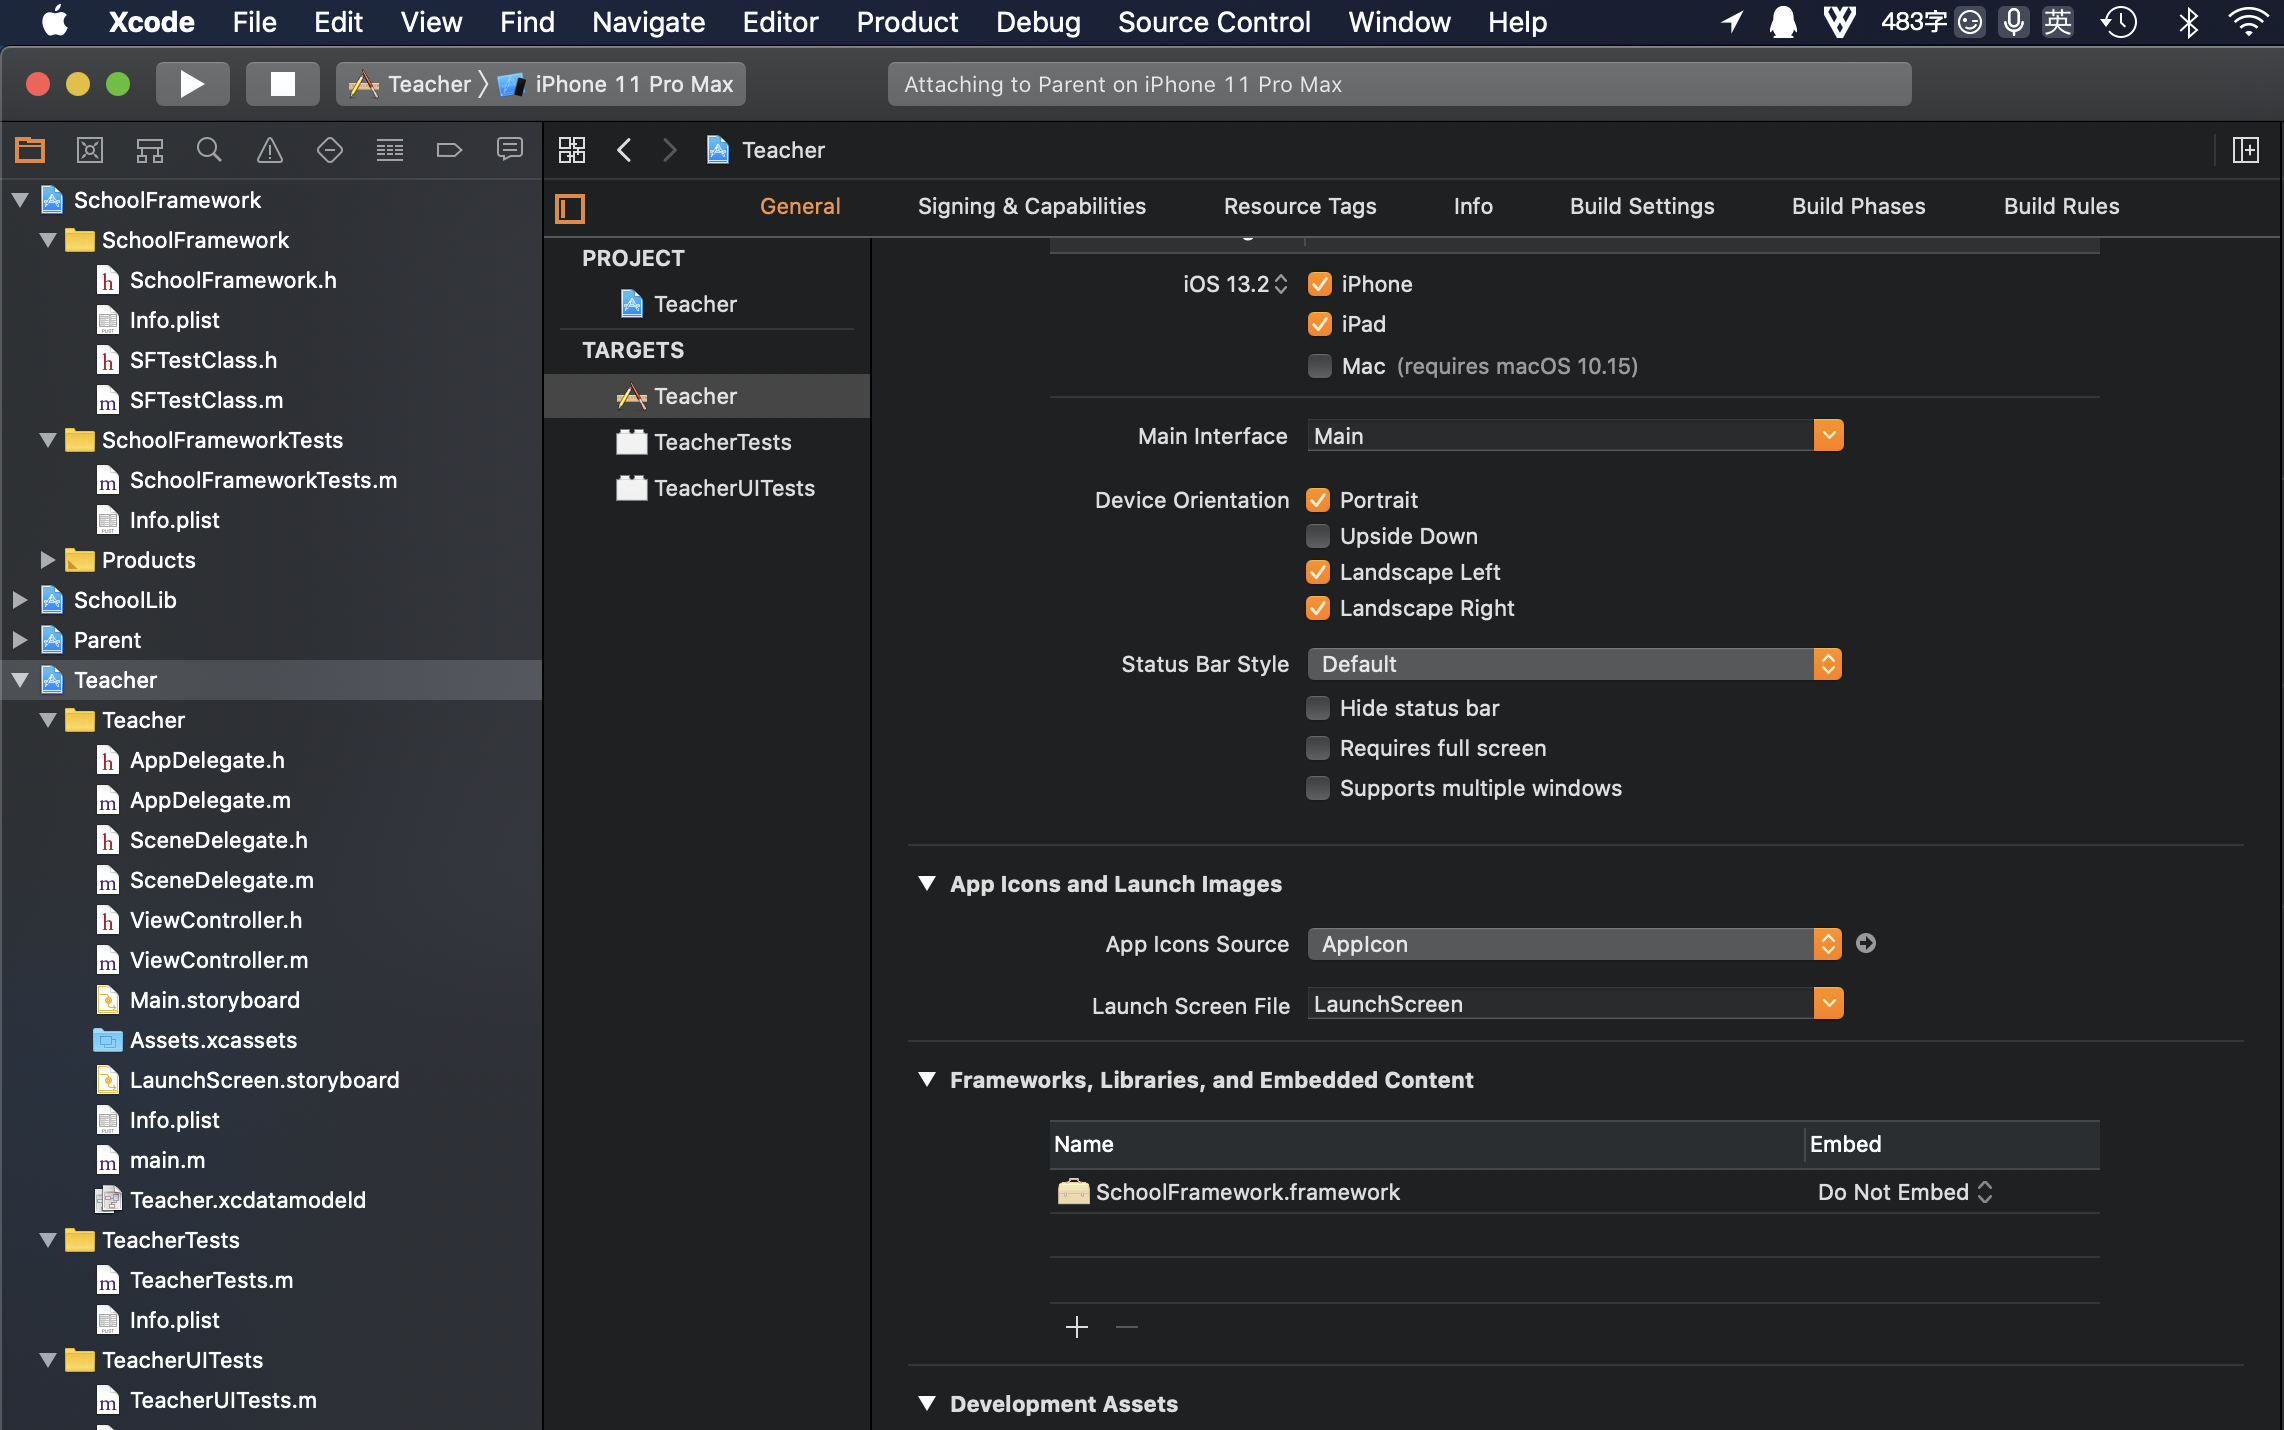The width and height of the screenshot is (2284, 1430).
Task: Open the Find navigator magnifier icon
Action: pos(209,150)
